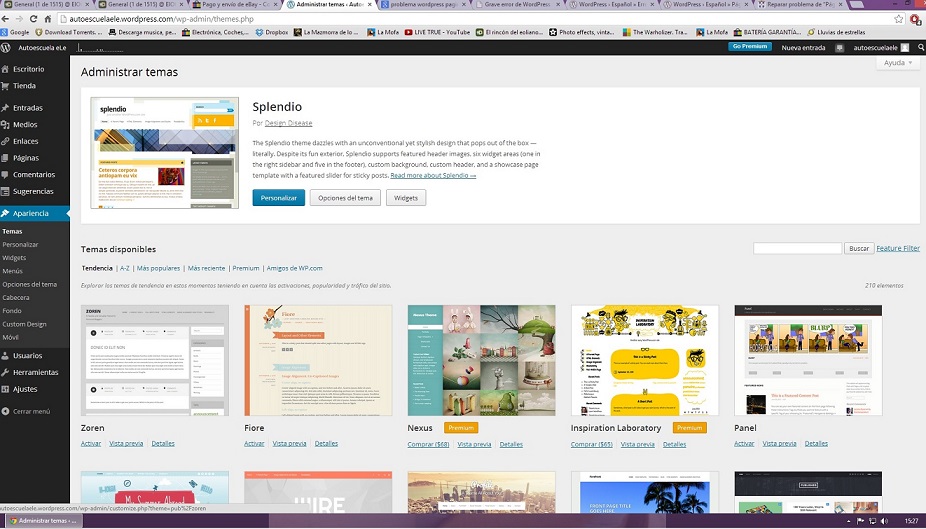Open Páginas icon in sidebar
The width and height of the screenshot is (926, 529).
(5, 158)
